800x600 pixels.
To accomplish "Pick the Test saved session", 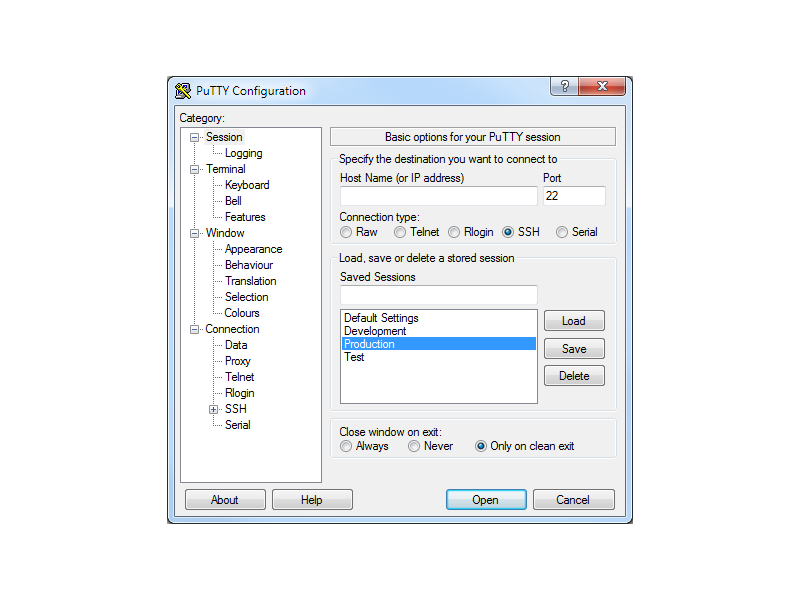I will (354, 357).
